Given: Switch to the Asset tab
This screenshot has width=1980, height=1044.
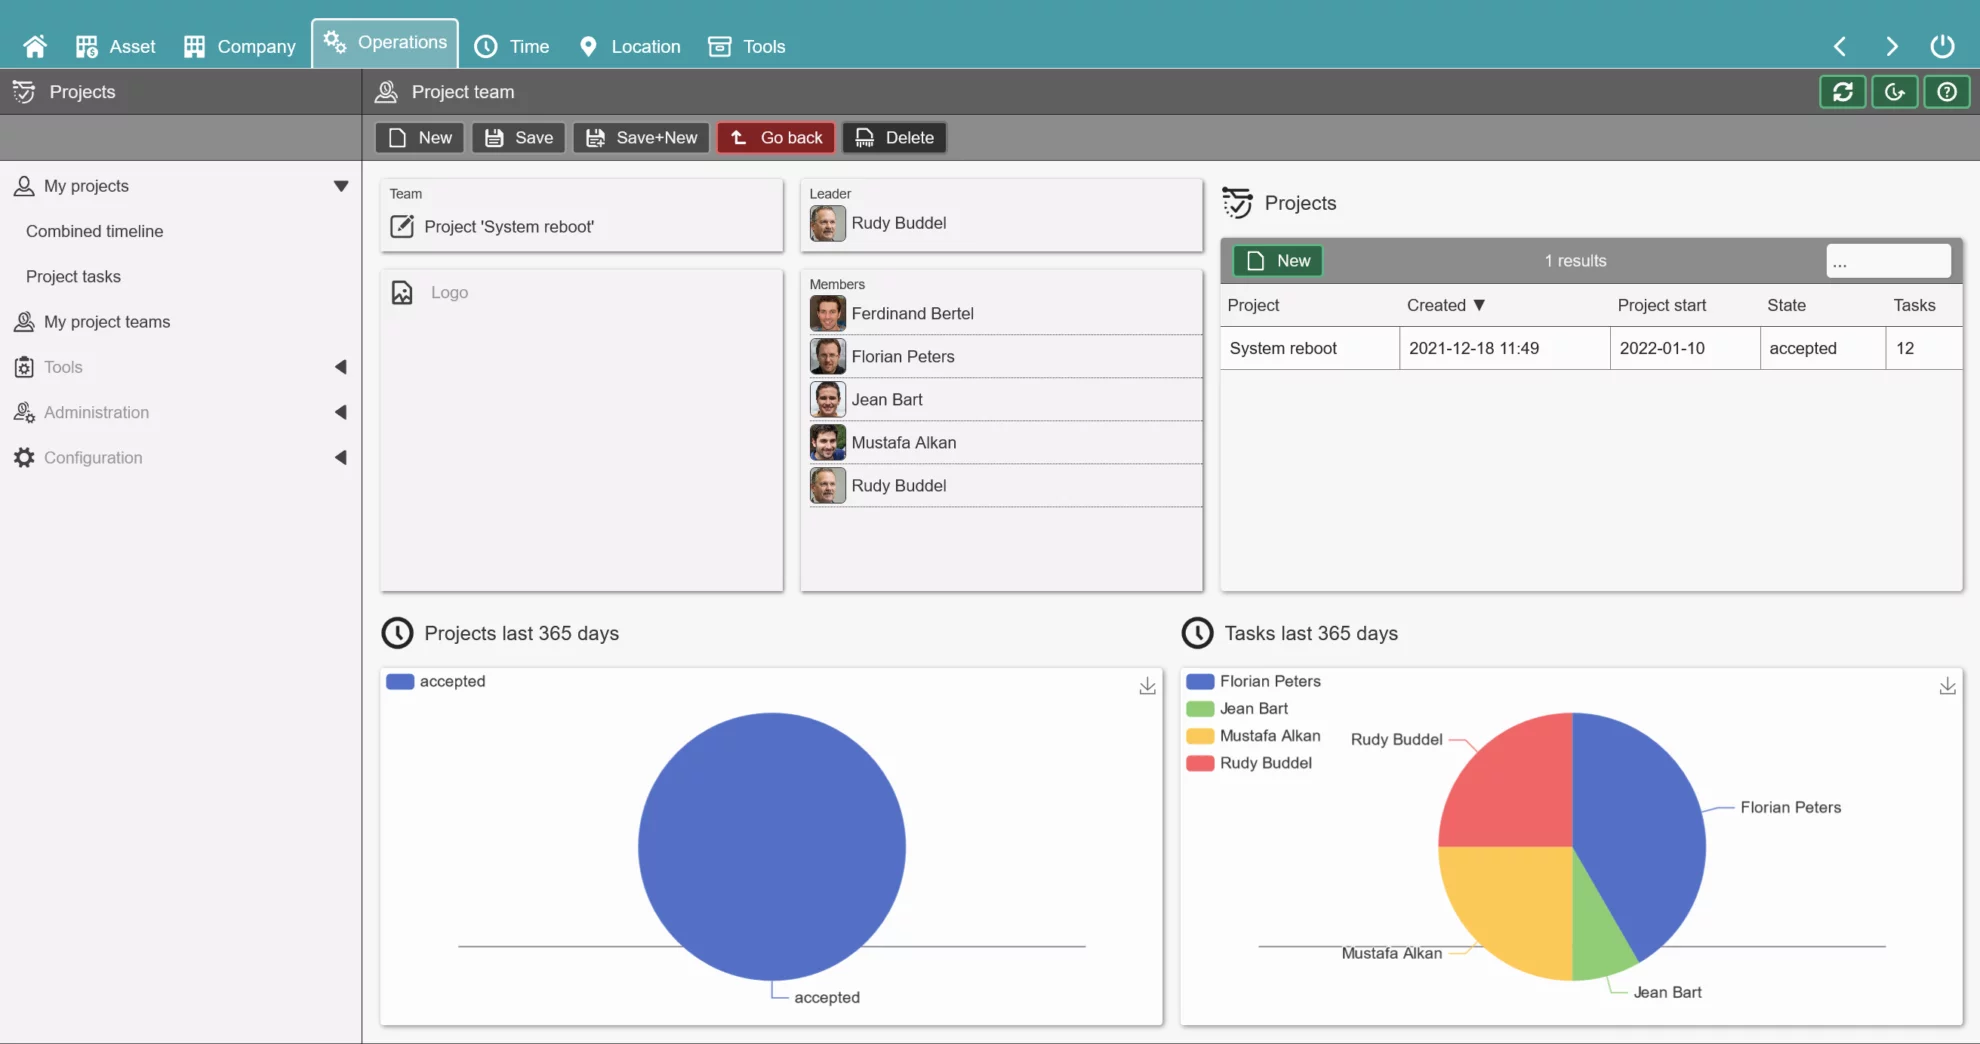Looking at the screenshot, I should tap(113, 46).
